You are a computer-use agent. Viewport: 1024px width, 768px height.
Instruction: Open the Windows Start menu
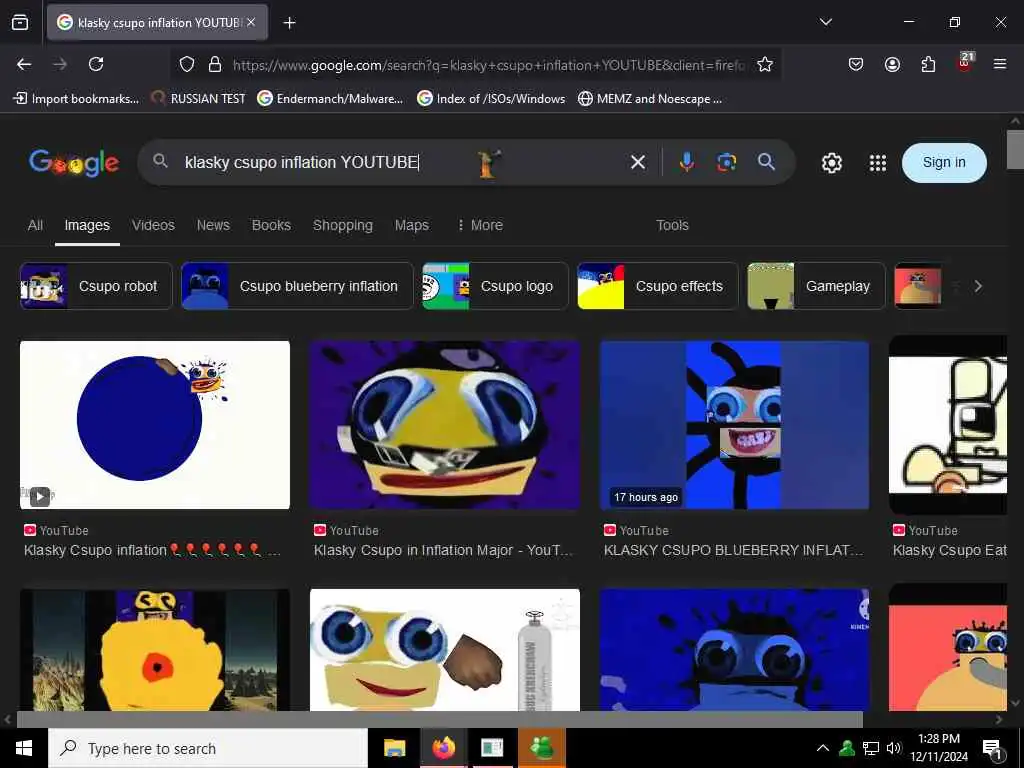coord(24,748)
